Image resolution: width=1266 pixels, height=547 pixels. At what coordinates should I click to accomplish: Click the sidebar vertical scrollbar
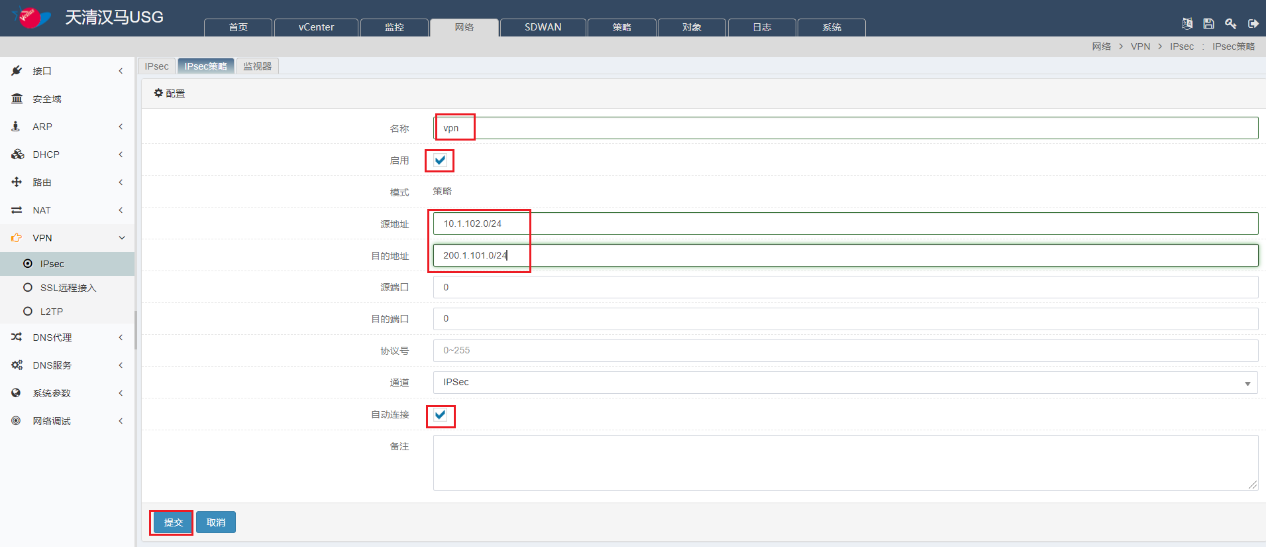click(136, 330)
